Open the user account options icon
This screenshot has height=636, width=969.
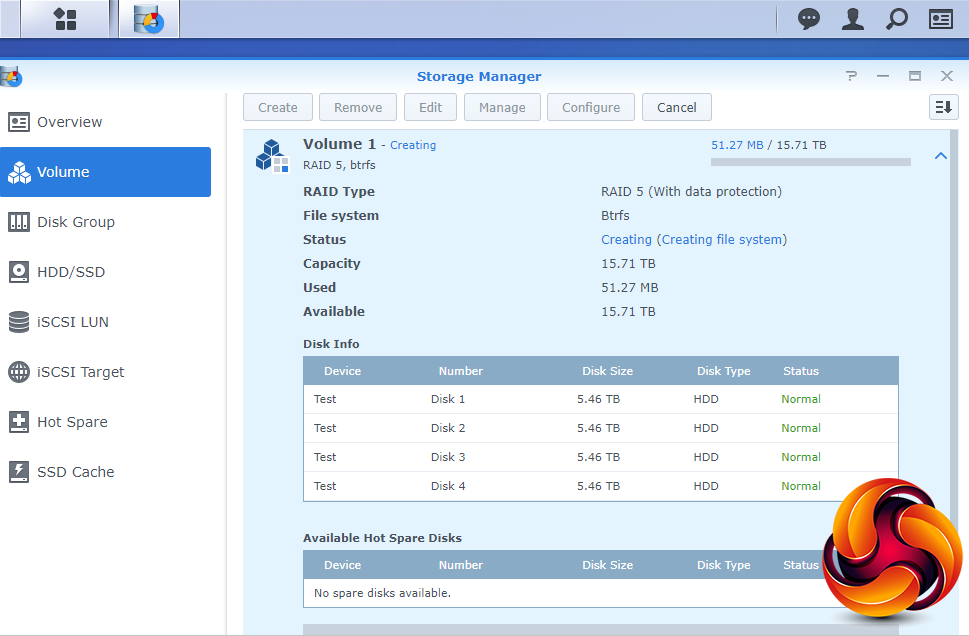click(852, 19)
